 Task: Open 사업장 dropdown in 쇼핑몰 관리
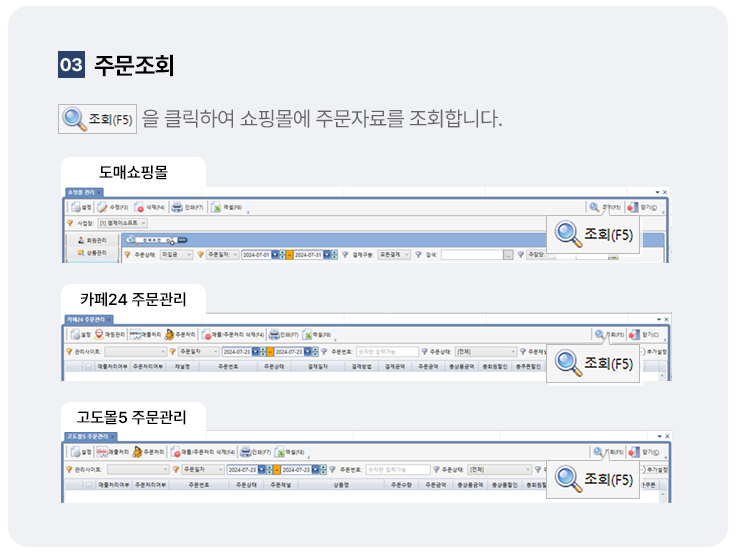coord(123,223)
